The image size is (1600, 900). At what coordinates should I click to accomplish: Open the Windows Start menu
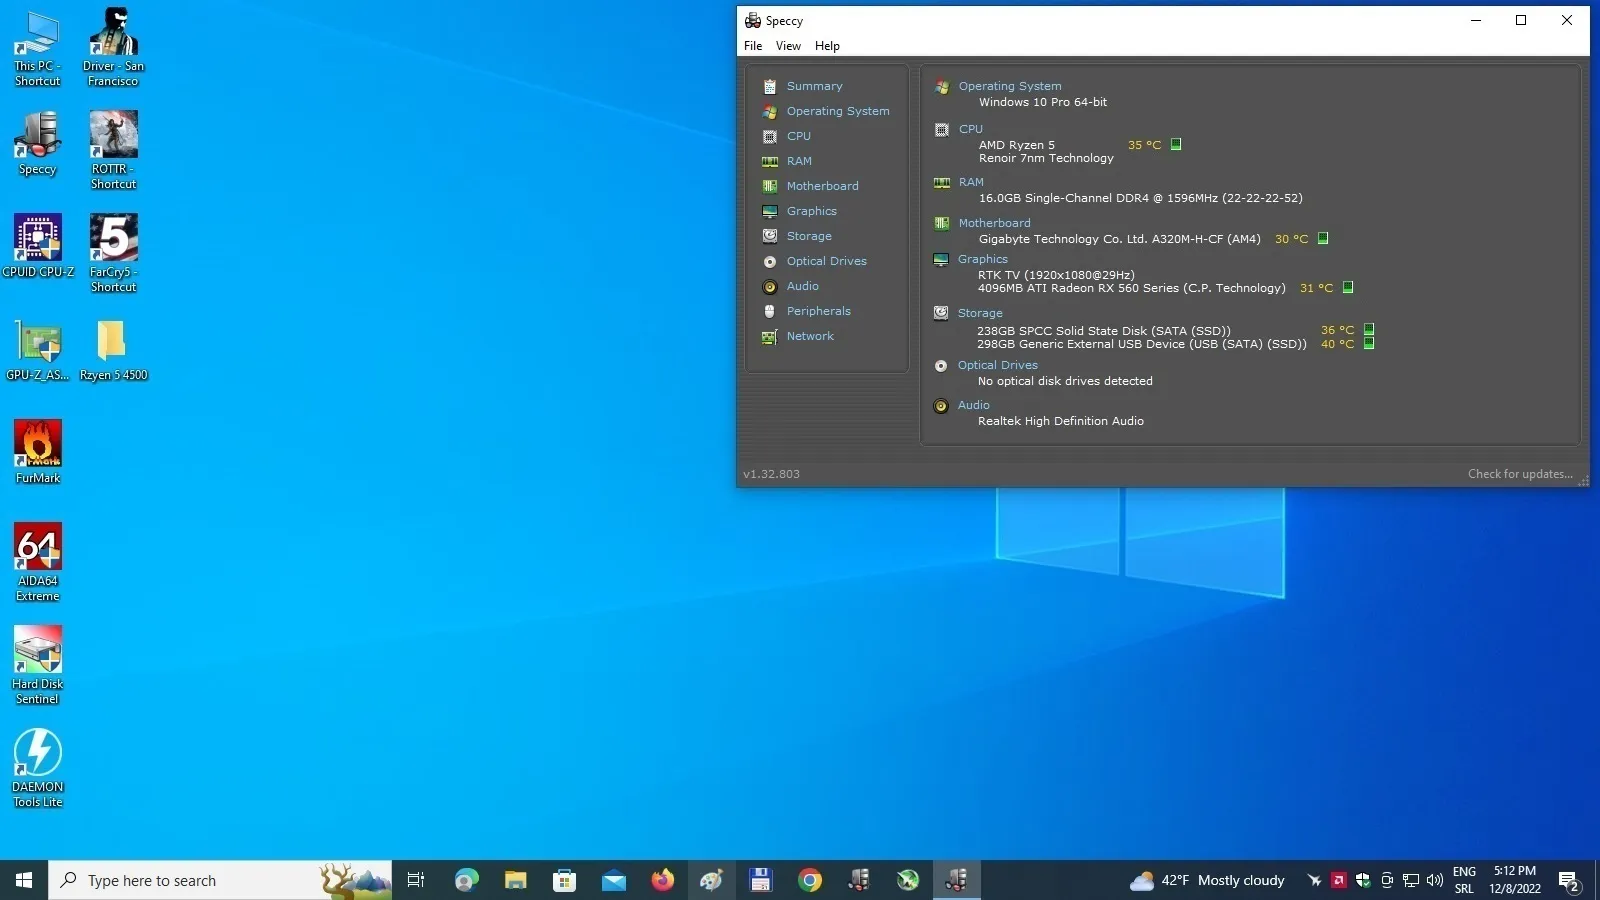click(x=24, y=880)
